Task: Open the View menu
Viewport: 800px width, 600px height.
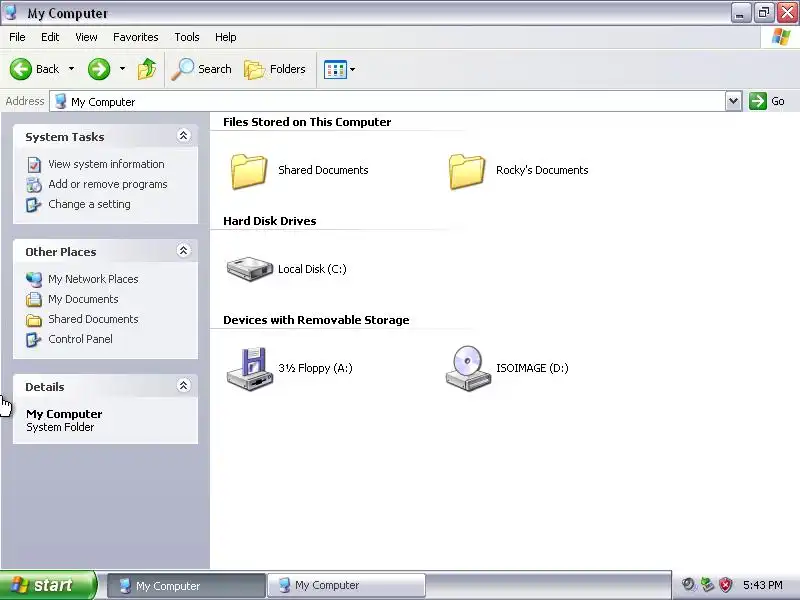Action: [86, 37]
